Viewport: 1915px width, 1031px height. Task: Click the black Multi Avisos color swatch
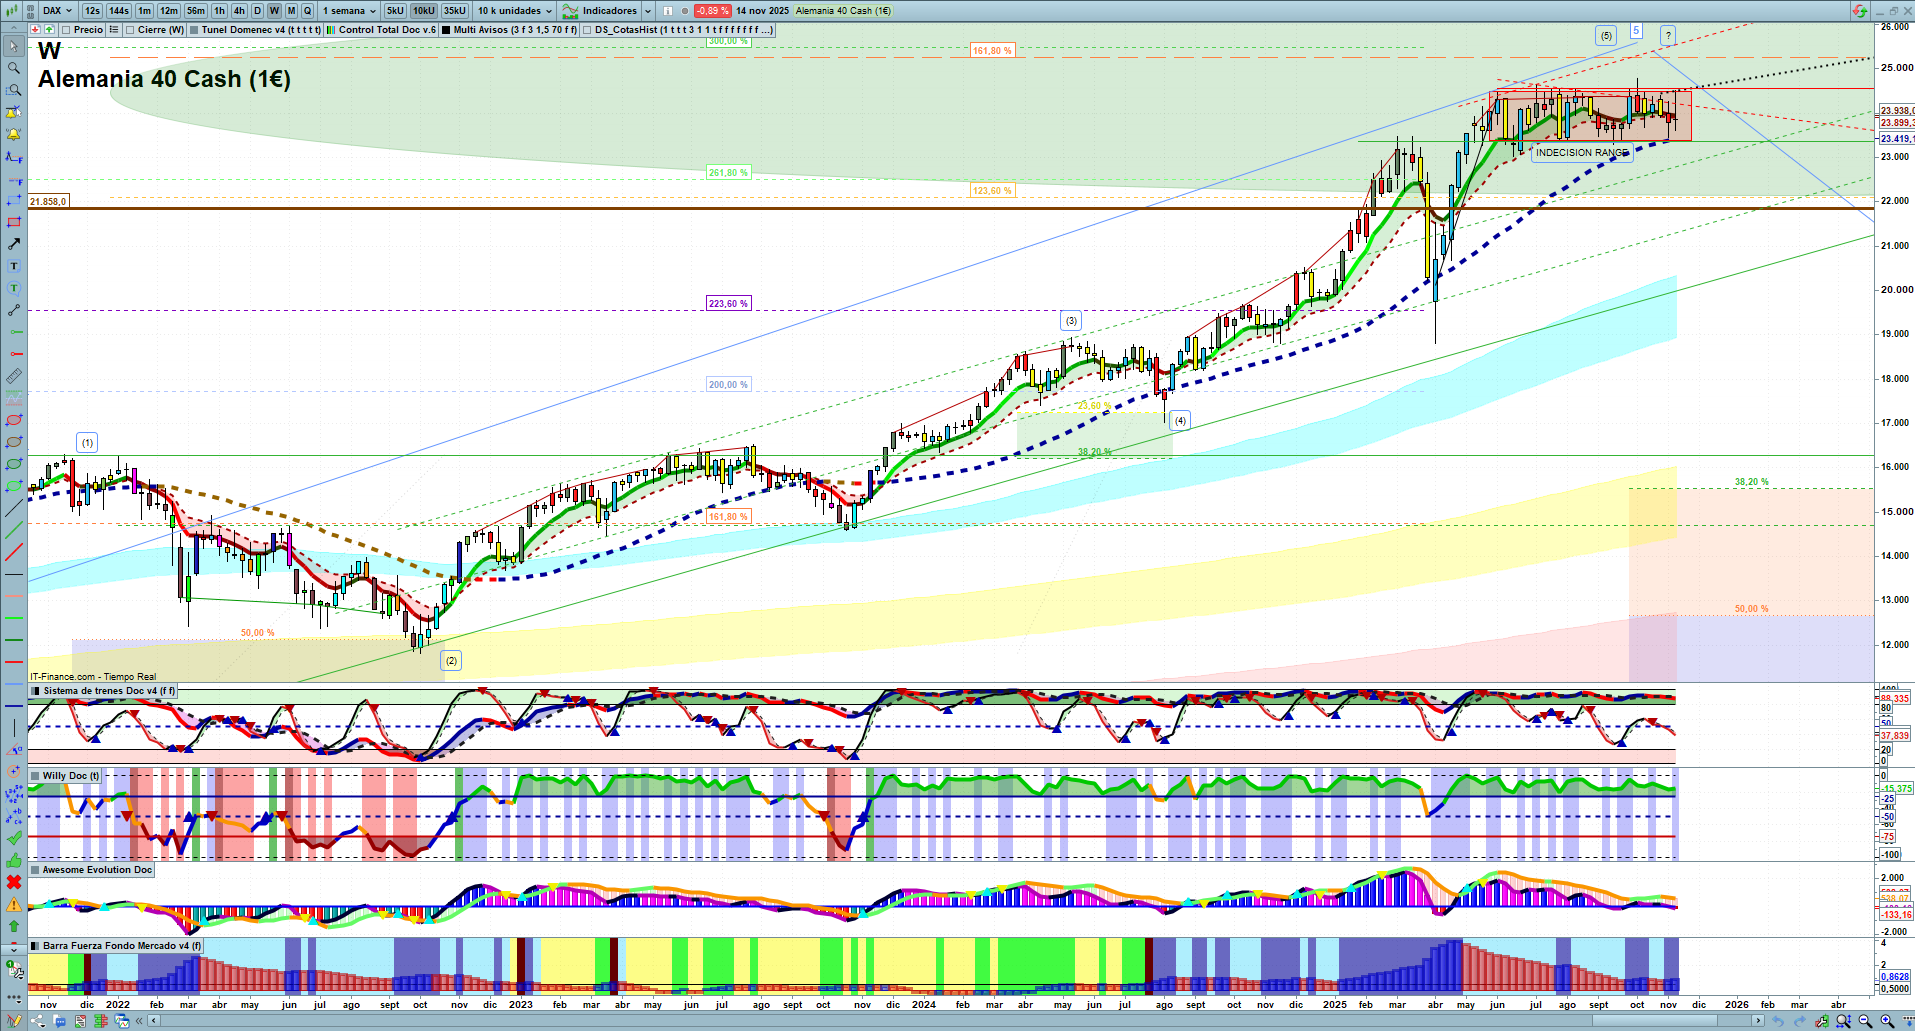[445, 30]
